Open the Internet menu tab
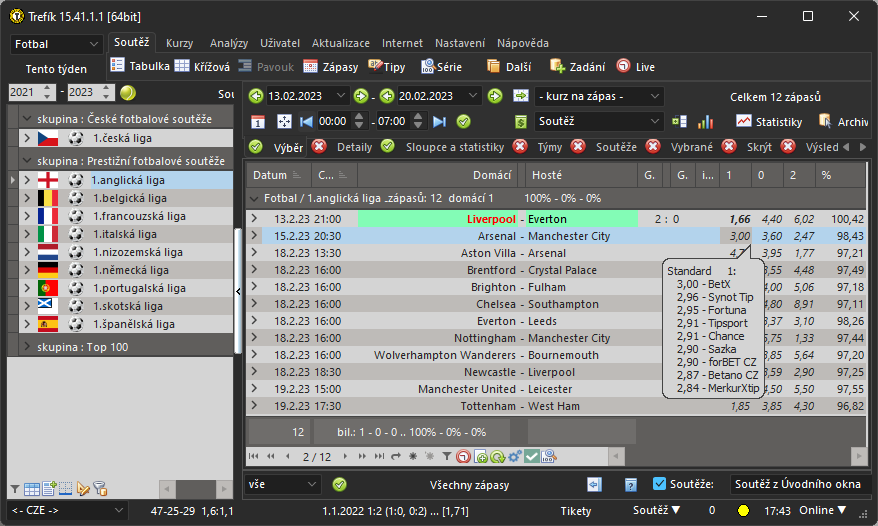This screenshot has width=878, height=526. [x=402, y=43]
